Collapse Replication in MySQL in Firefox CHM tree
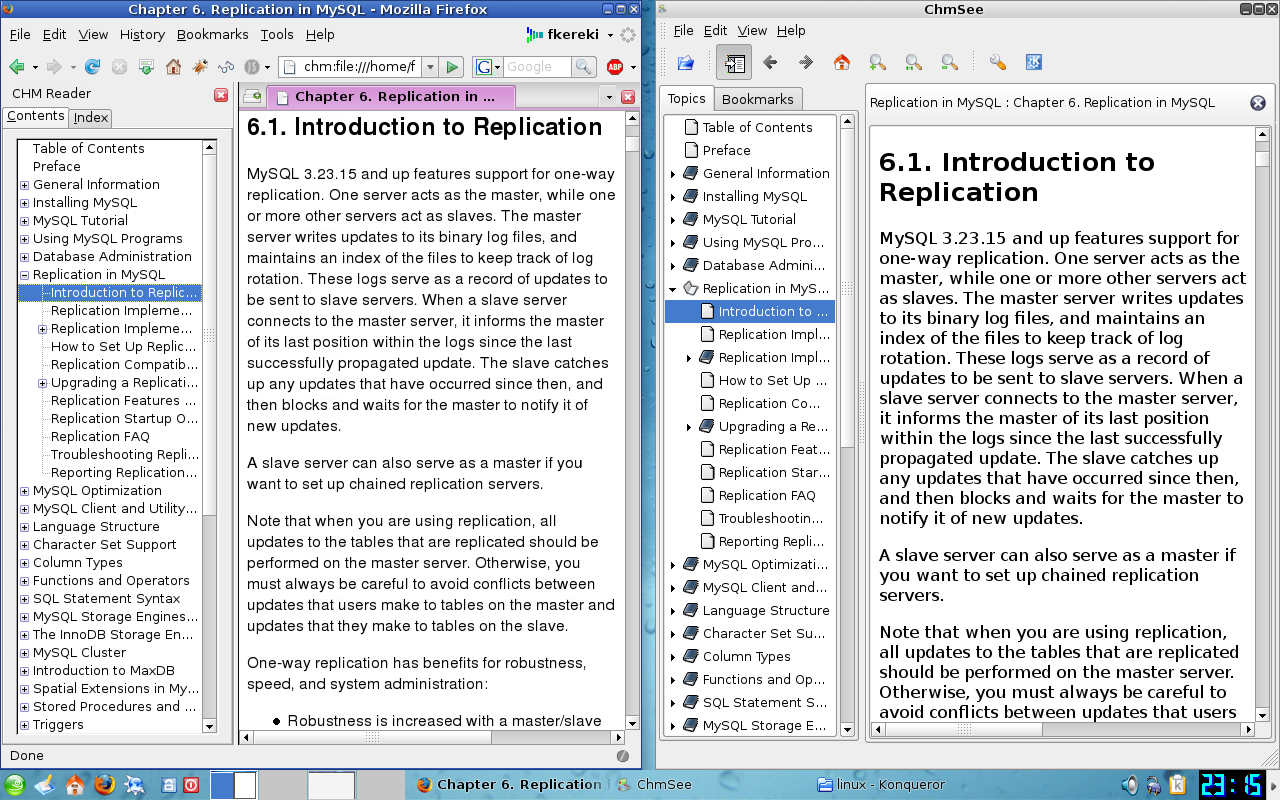This screenshot has width=1280, height=800. (x=25, y=275)
